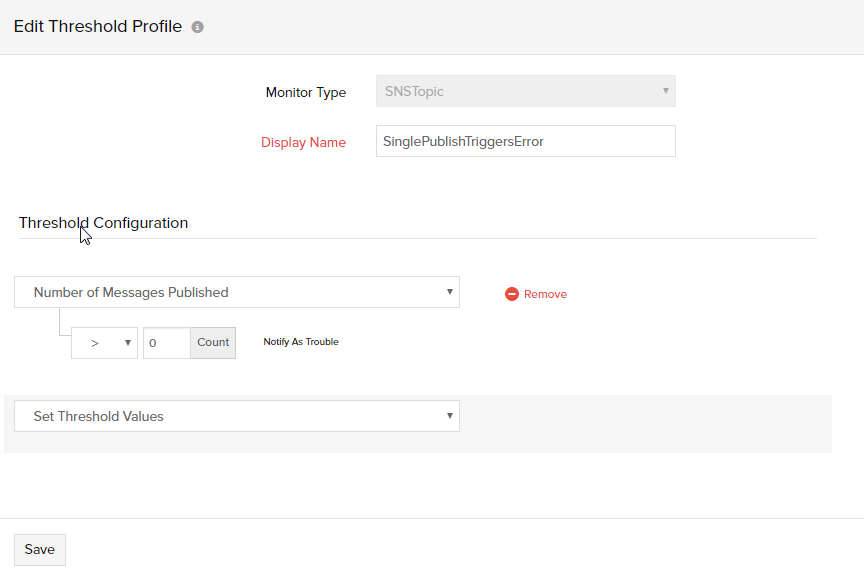Click the Threshold Configuration section heading

click(103, 223)
